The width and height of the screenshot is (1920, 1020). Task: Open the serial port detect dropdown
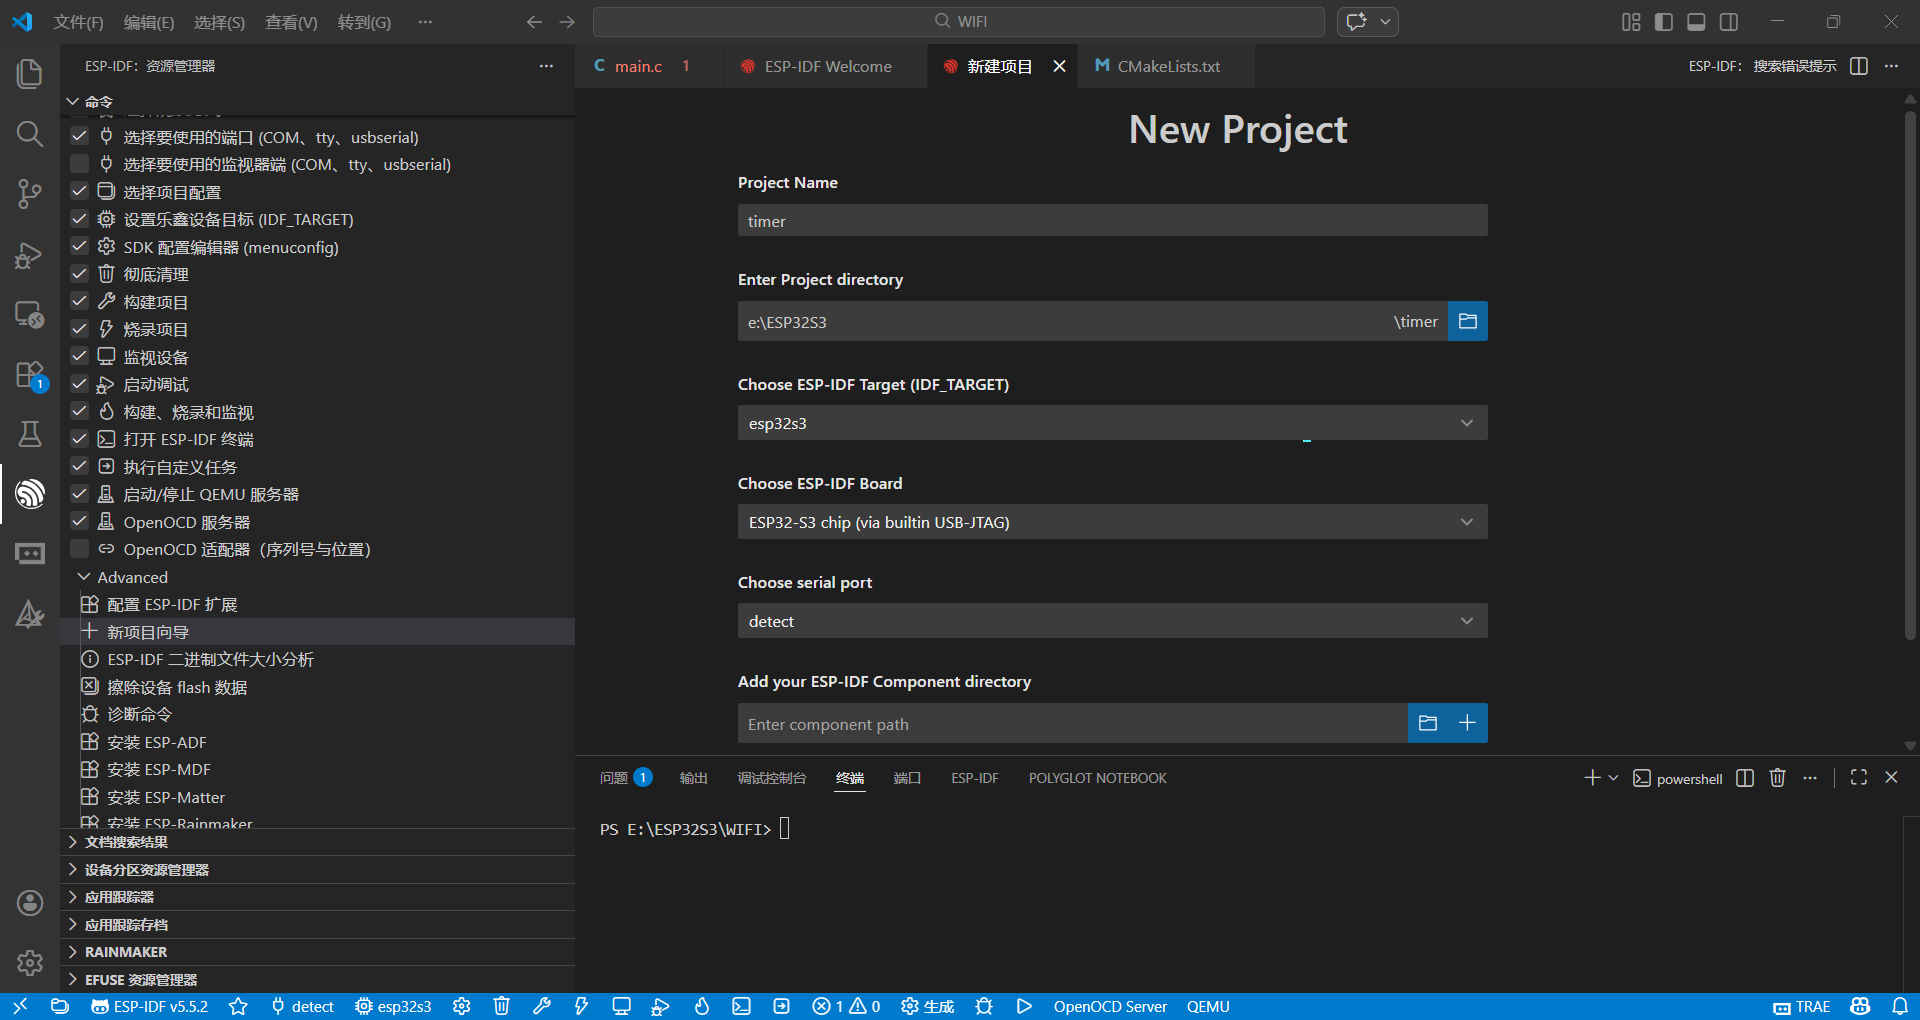1112,621
